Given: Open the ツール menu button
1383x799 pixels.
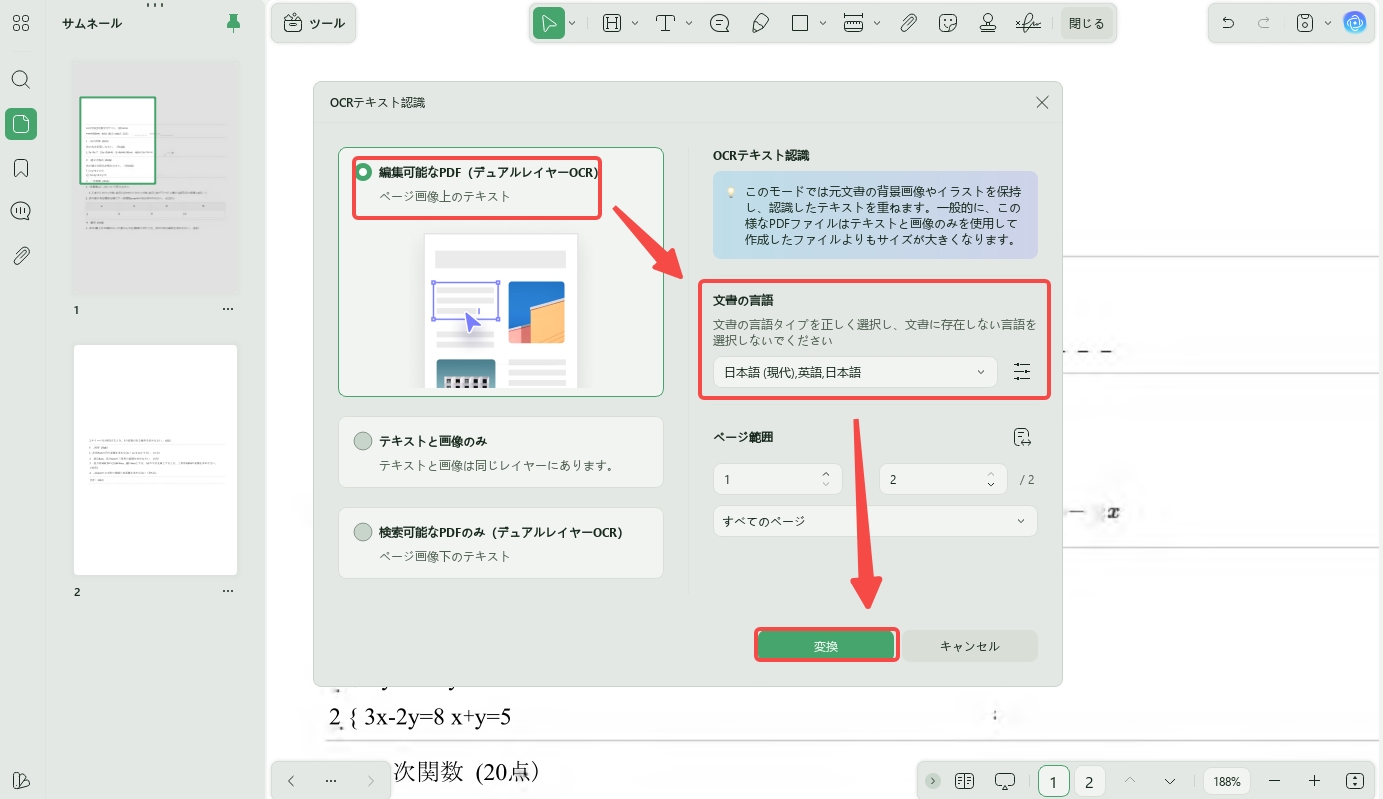Looking at the screenshot, I should [313, 23].
